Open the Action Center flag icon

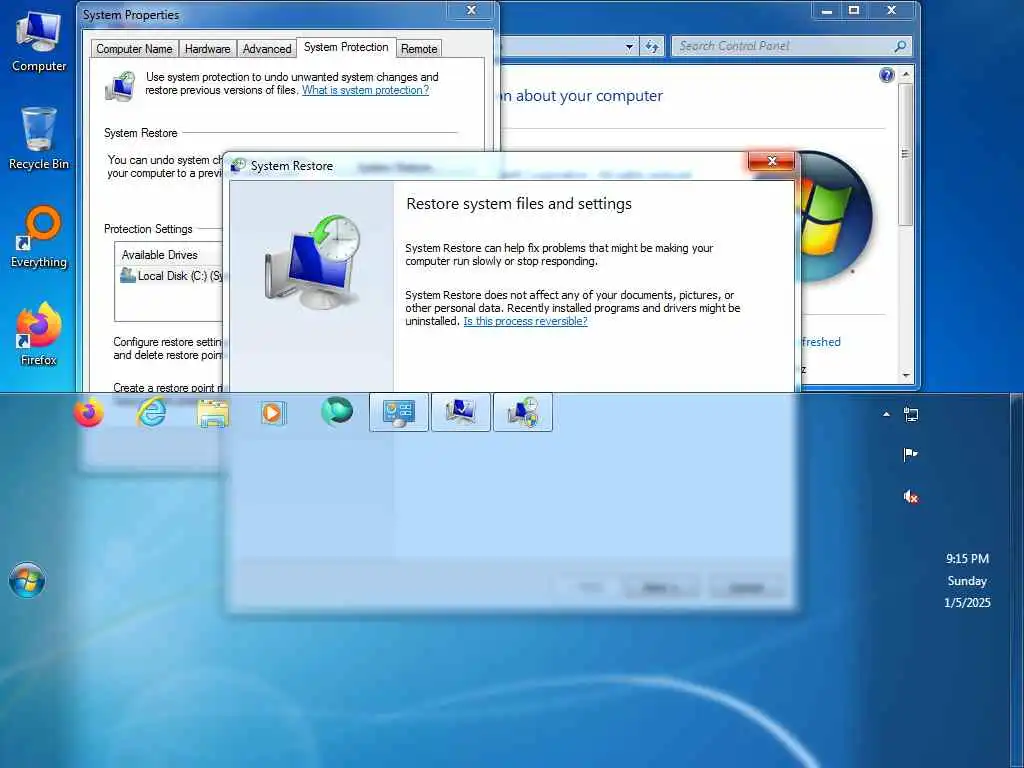[910, 455]
